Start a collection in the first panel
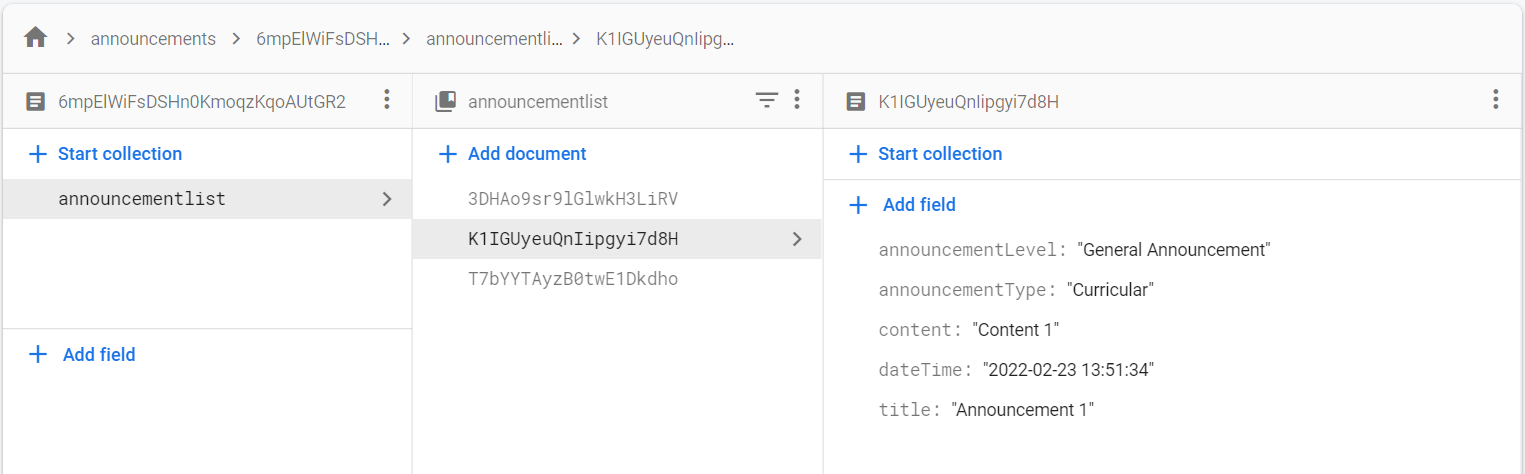This screenshot has width=1525, height=474. (105, 154)
